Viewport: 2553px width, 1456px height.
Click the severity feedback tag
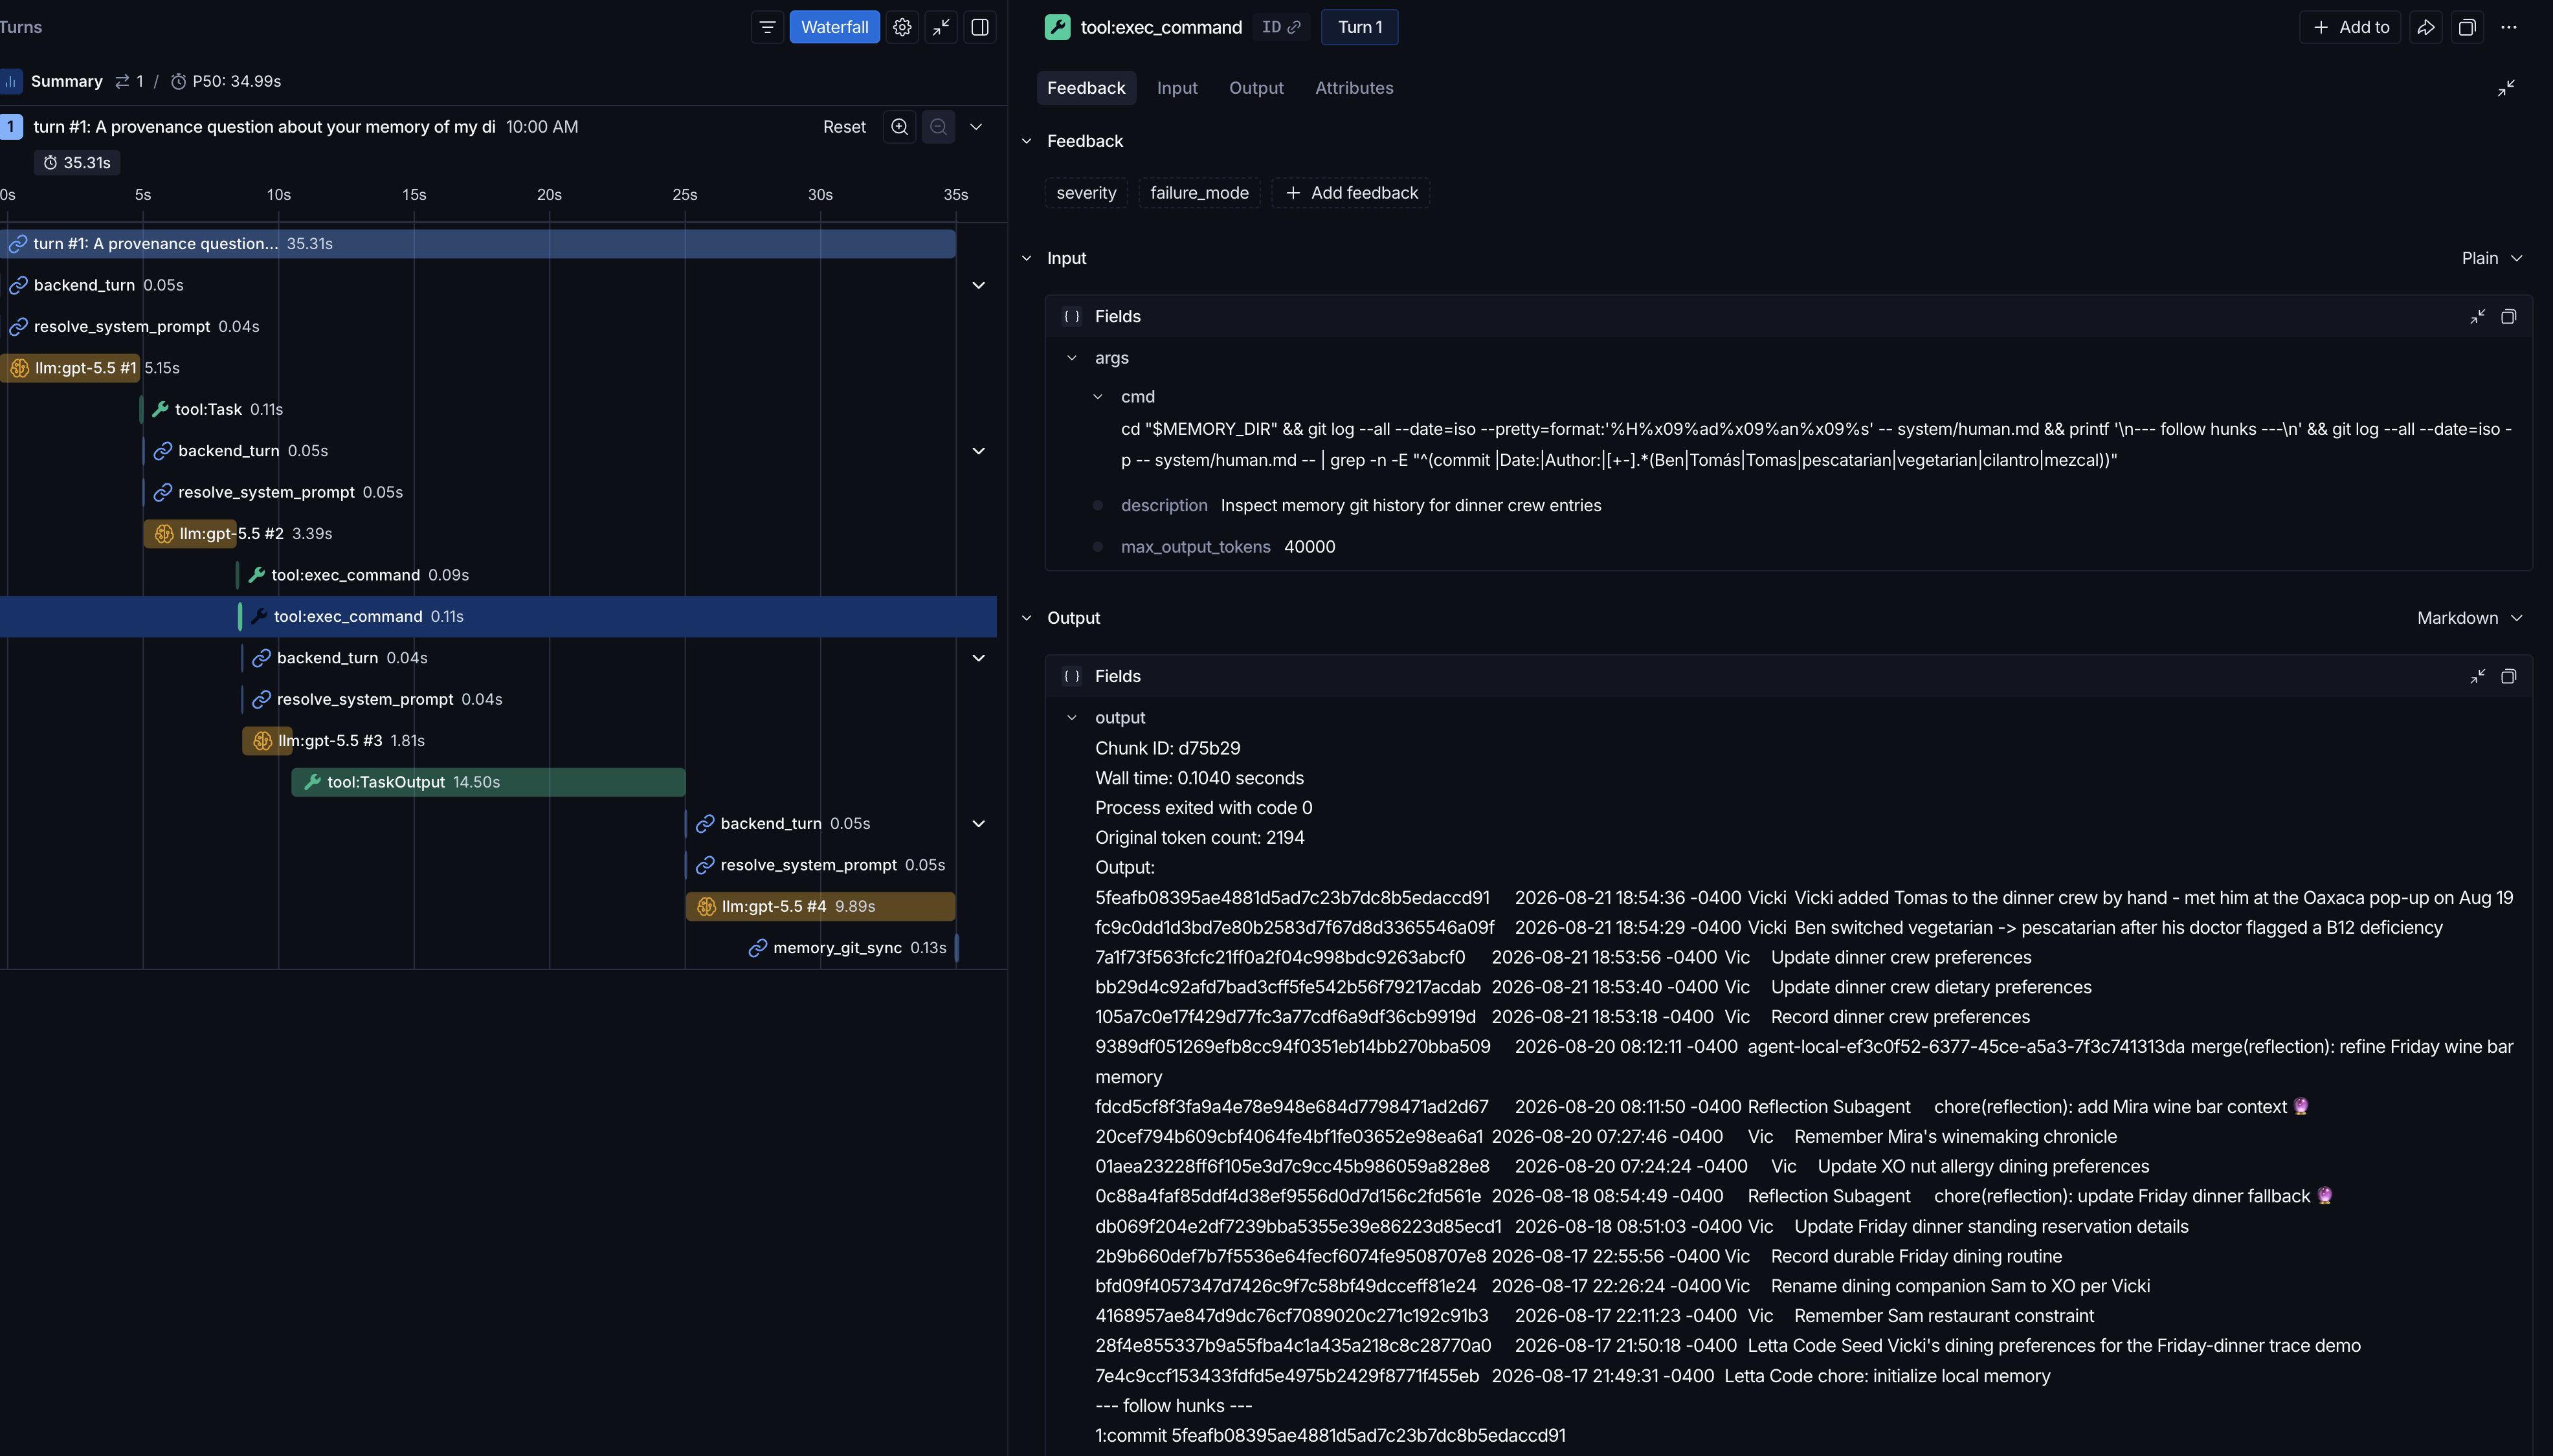click(x=1086, y=193)
